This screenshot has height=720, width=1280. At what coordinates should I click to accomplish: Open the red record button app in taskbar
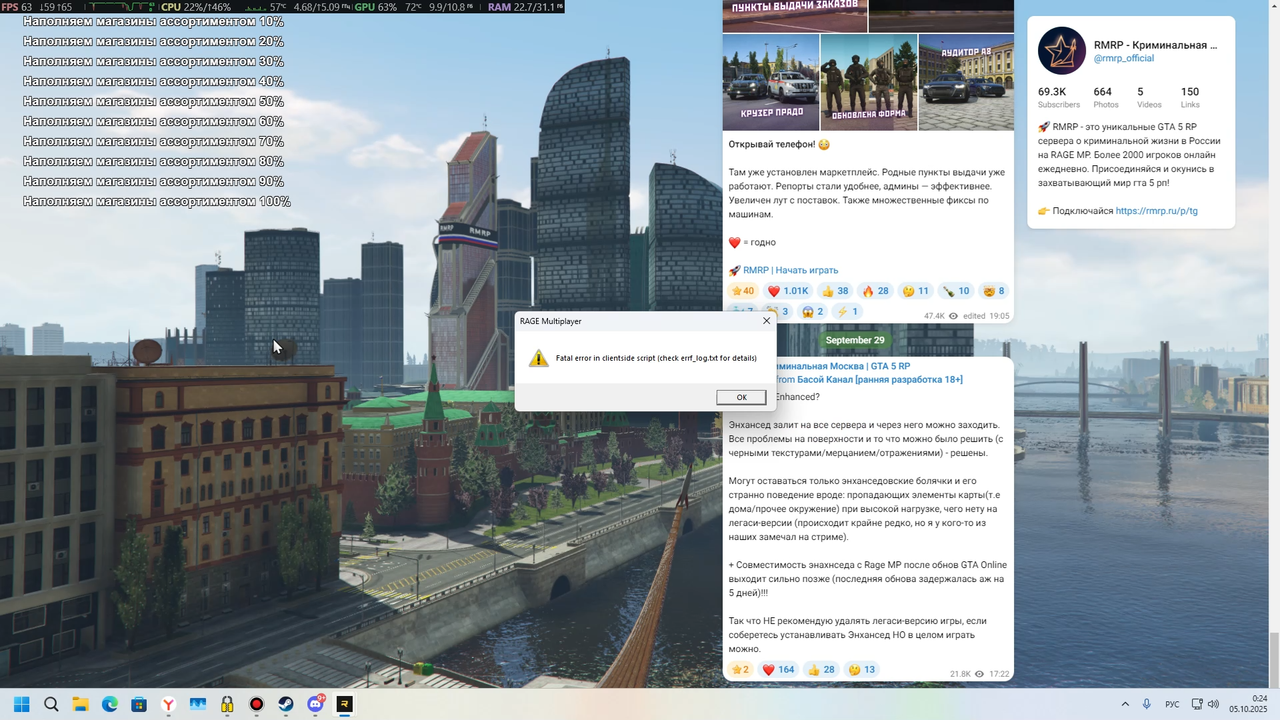(257, 704)
